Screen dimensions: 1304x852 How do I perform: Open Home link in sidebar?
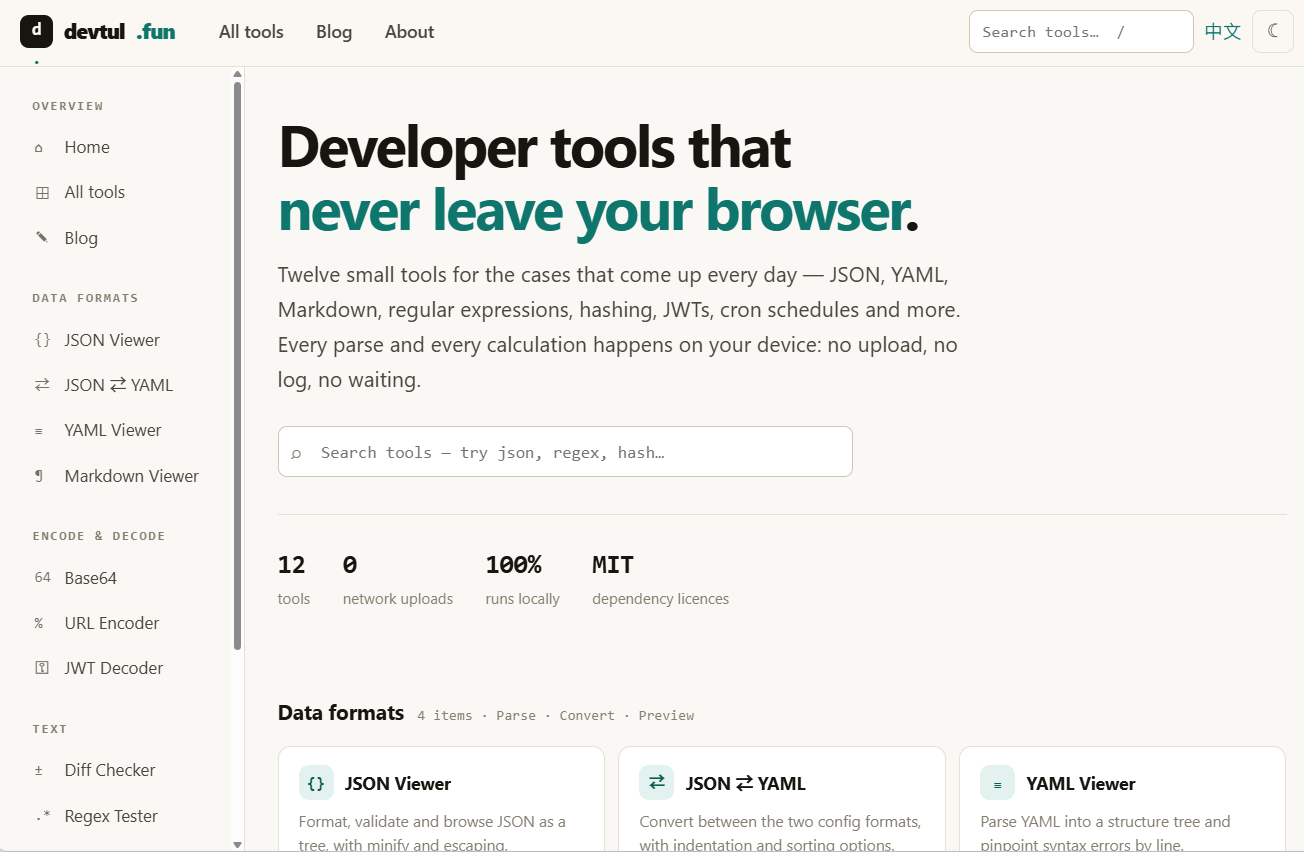point(87,147)
